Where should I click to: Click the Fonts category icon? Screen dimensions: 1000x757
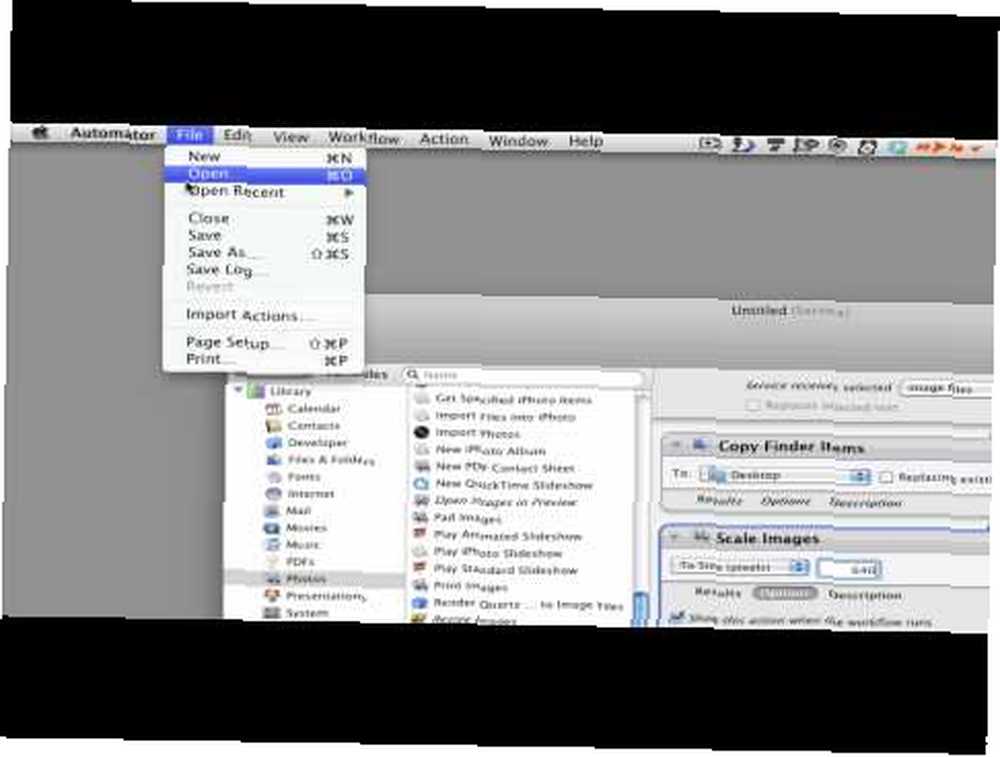(273, 476)
